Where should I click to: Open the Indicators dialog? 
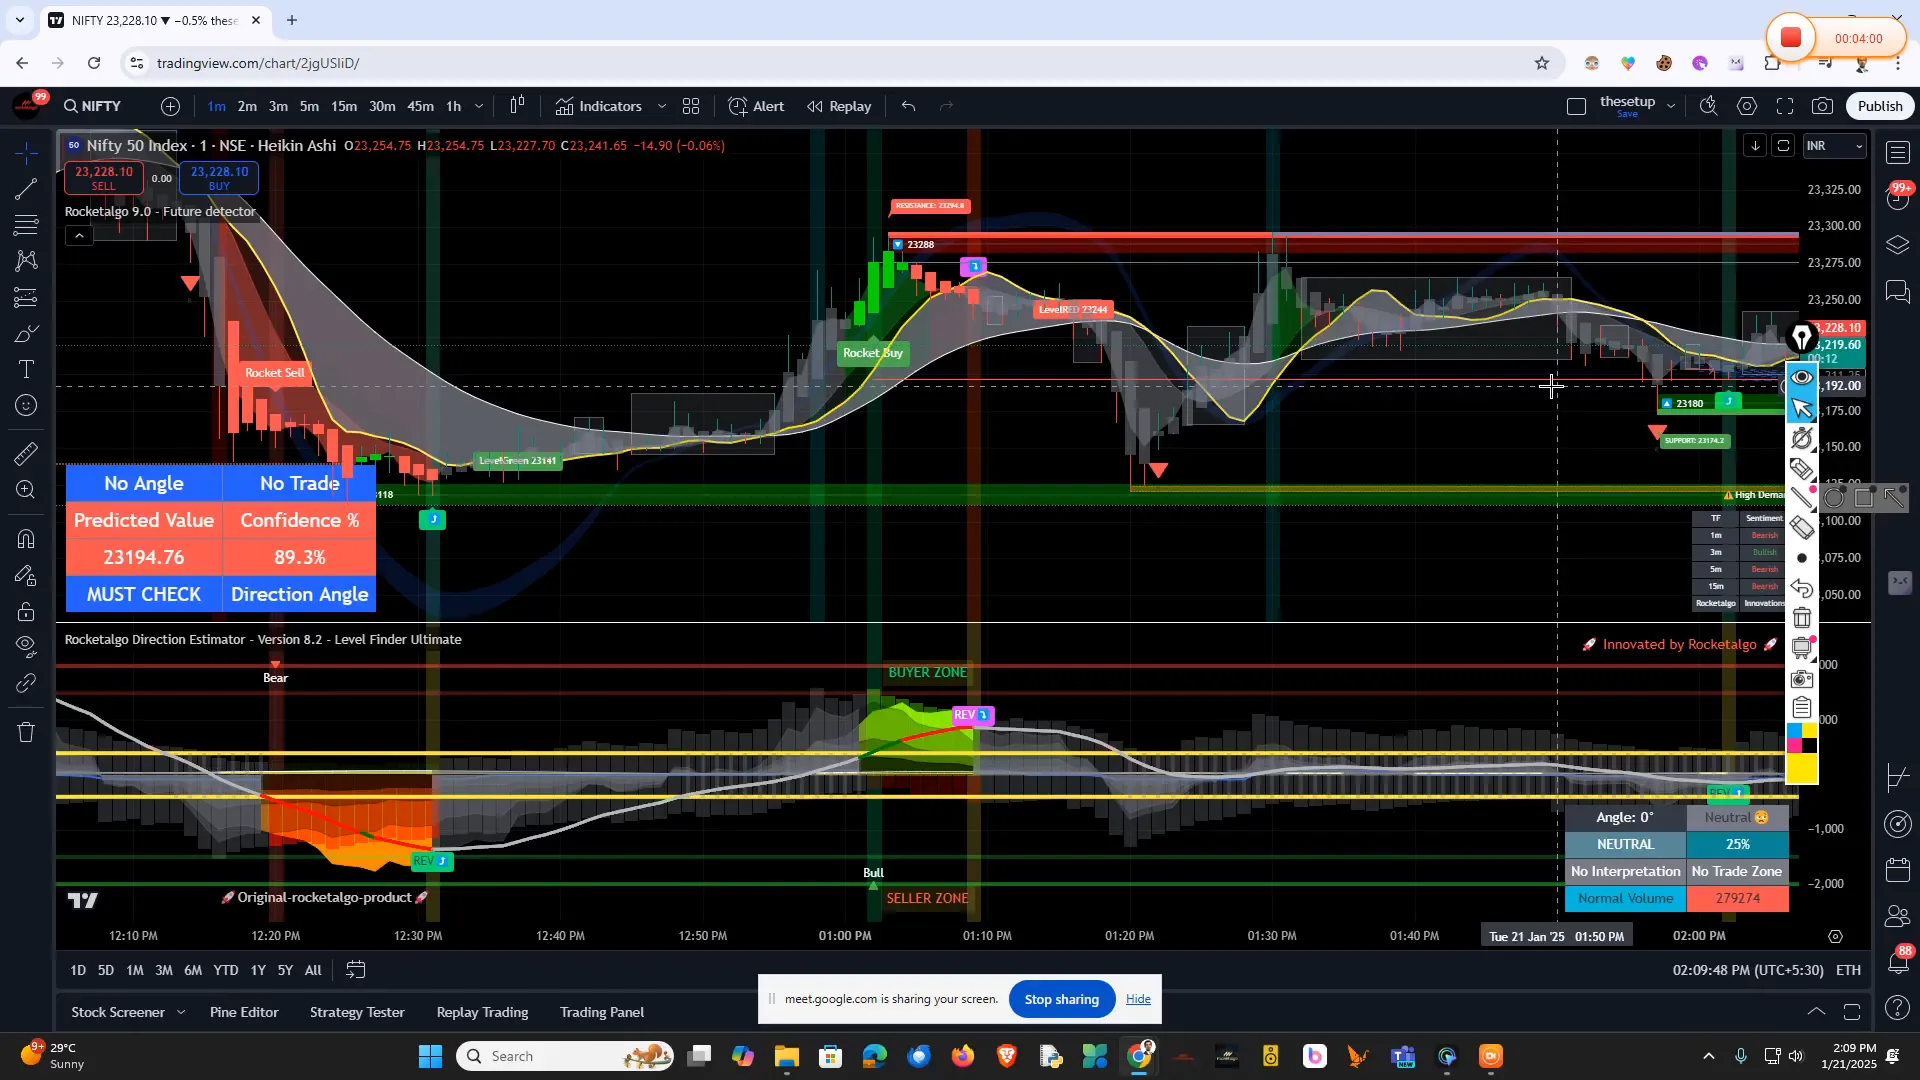599,106
